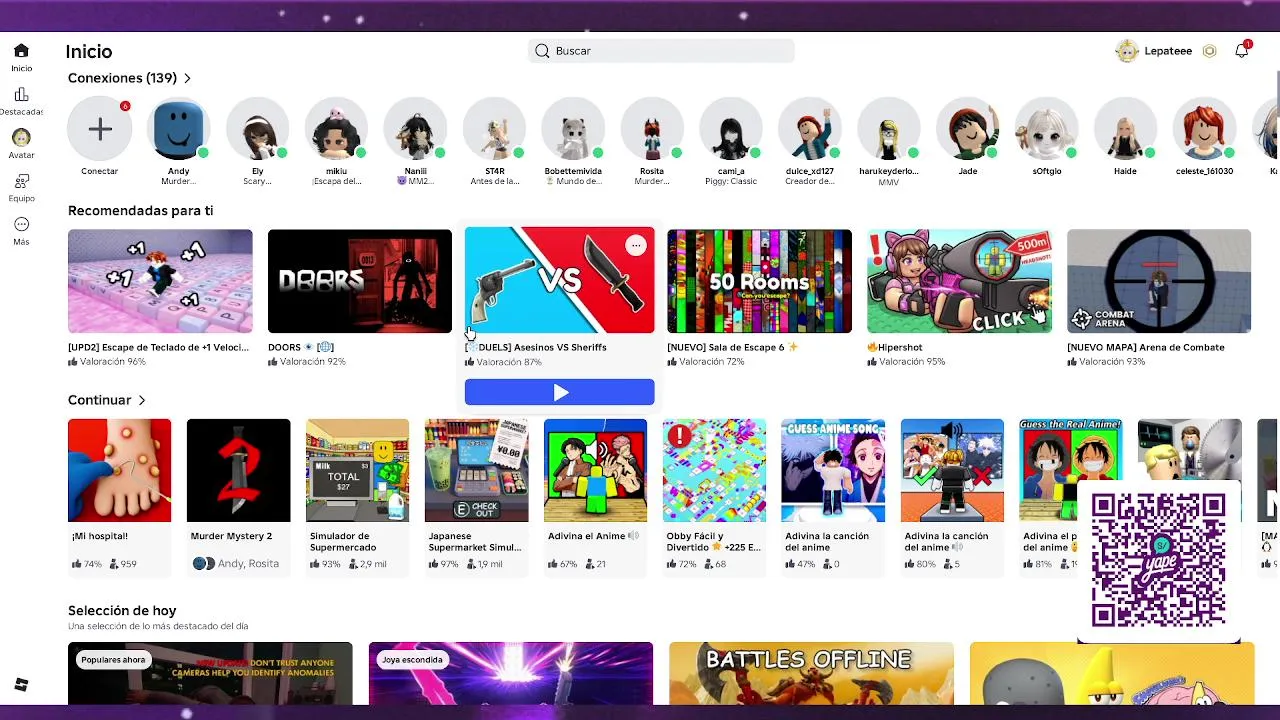Open Inicio in the left sidebar
The height and width of the screenshot is (720, 1280).
(21, 58)
